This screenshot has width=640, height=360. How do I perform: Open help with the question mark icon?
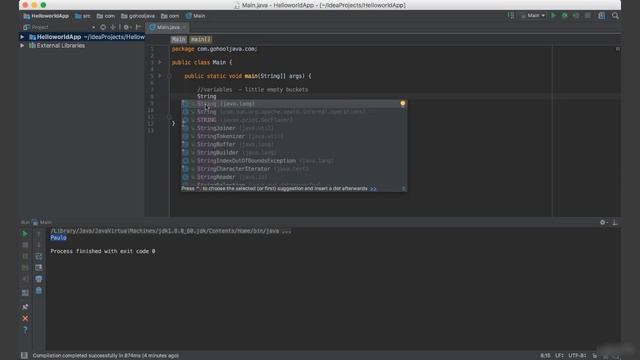25,329
